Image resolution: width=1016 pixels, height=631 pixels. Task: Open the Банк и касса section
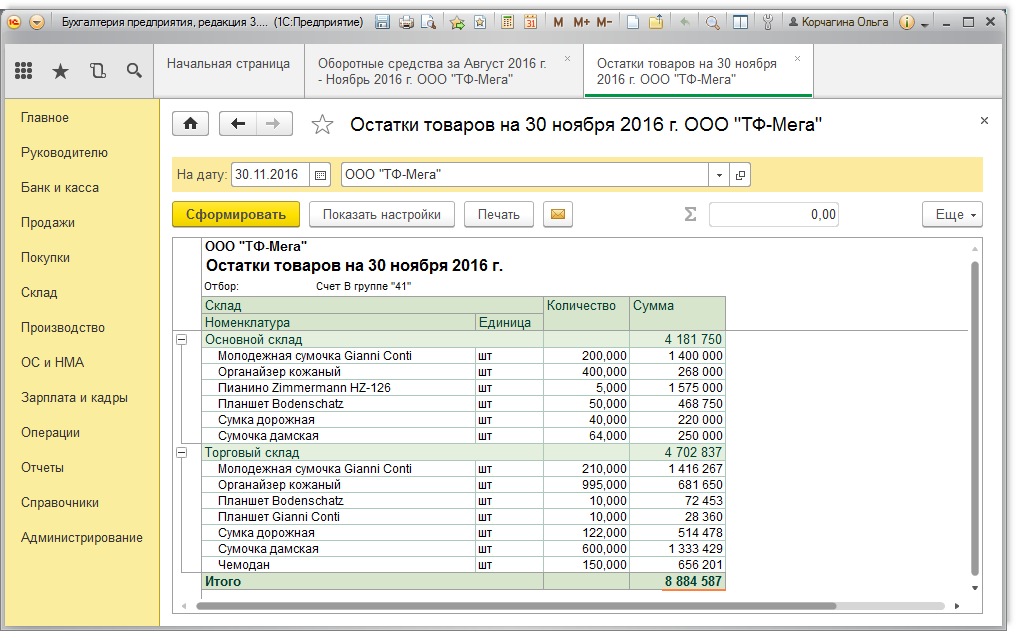(x=60, y=188)
